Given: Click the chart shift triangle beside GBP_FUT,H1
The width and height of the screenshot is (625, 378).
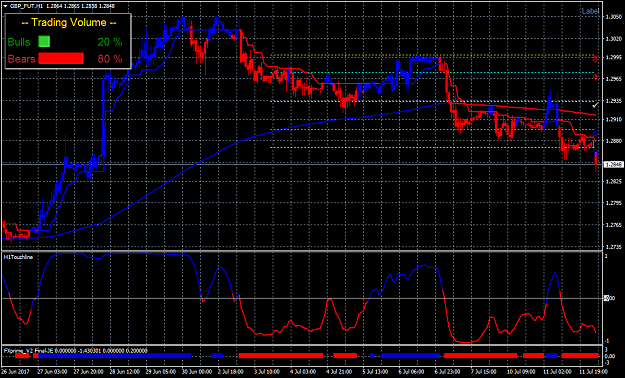Looking at the screenshot, I should 5,6.
